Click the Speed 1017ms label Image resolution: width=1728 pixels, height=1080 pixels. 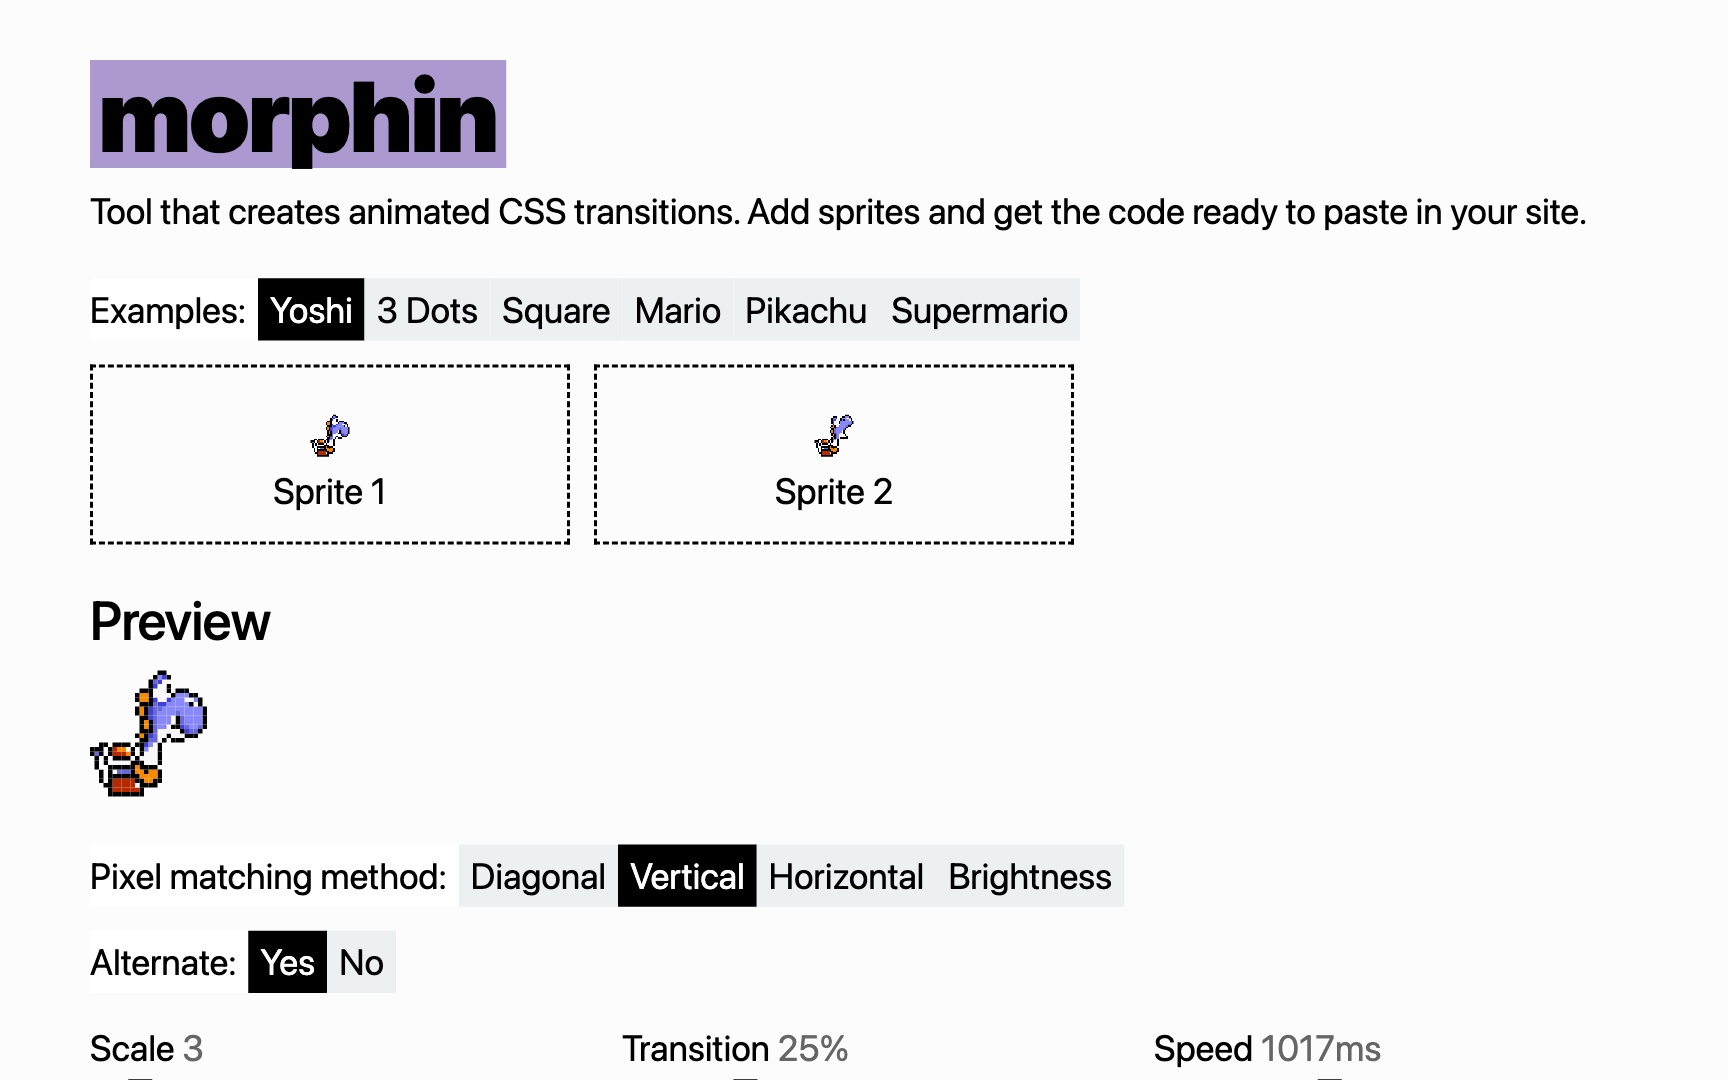(x=1267, y=1049)
